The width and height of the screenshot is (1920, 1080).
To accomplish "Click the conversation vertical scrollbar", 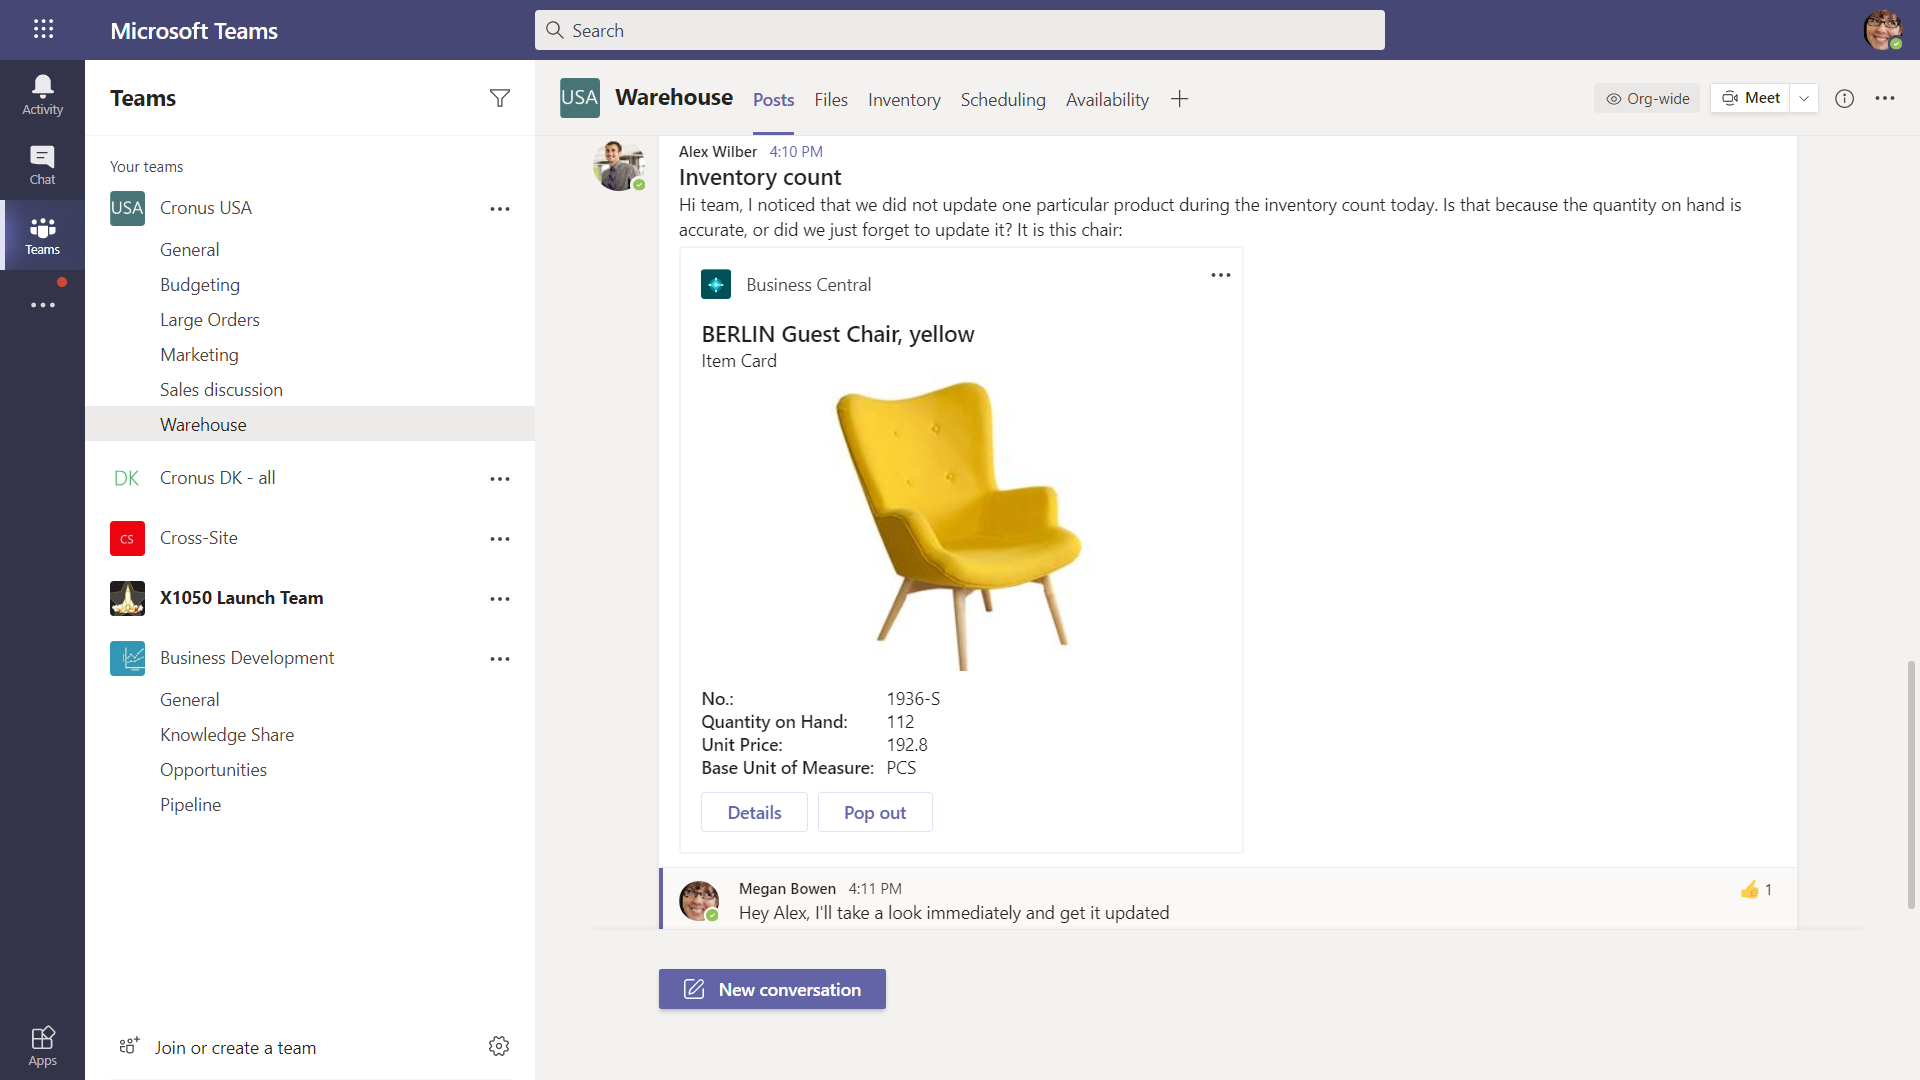I will click(1910, 784).
